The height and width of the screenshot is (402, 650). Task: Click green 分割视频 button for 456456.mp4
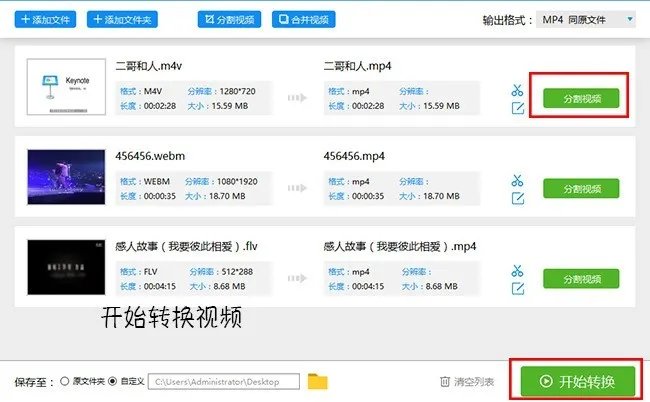pyautogui.click(x=581, y=189)
